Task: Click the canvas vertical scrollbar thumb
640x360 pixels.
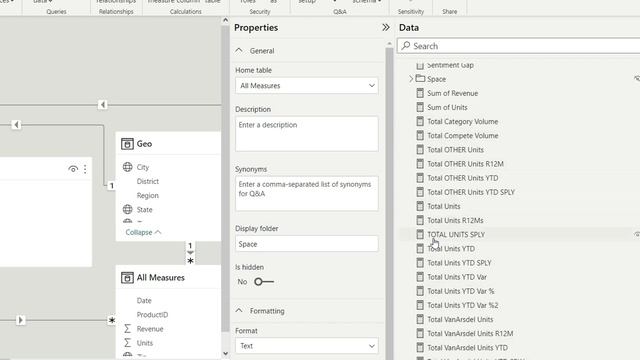Action: (x=225, y=179)
